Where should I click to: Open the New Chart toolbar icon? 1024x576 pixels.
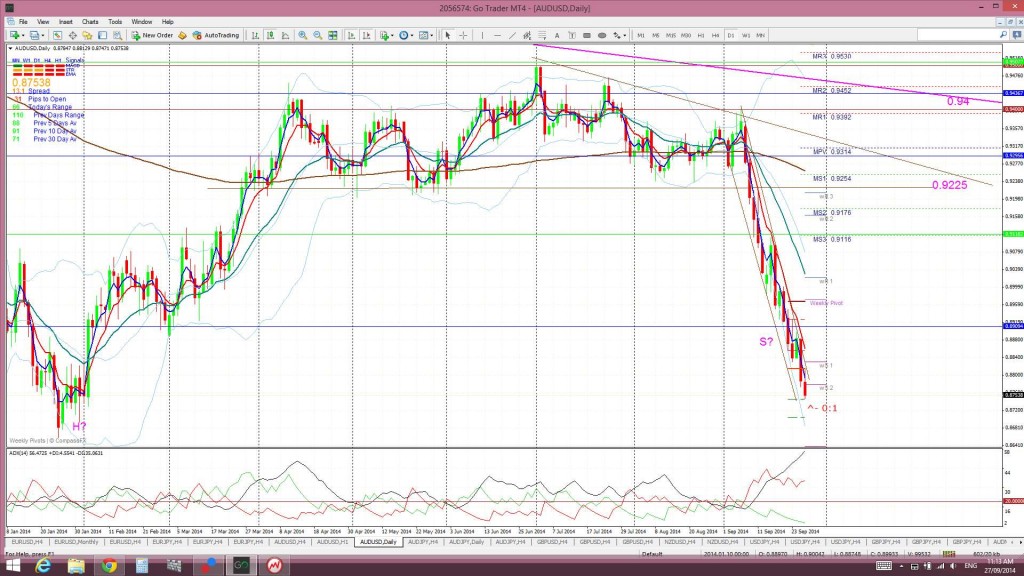[x=13, y=35]
